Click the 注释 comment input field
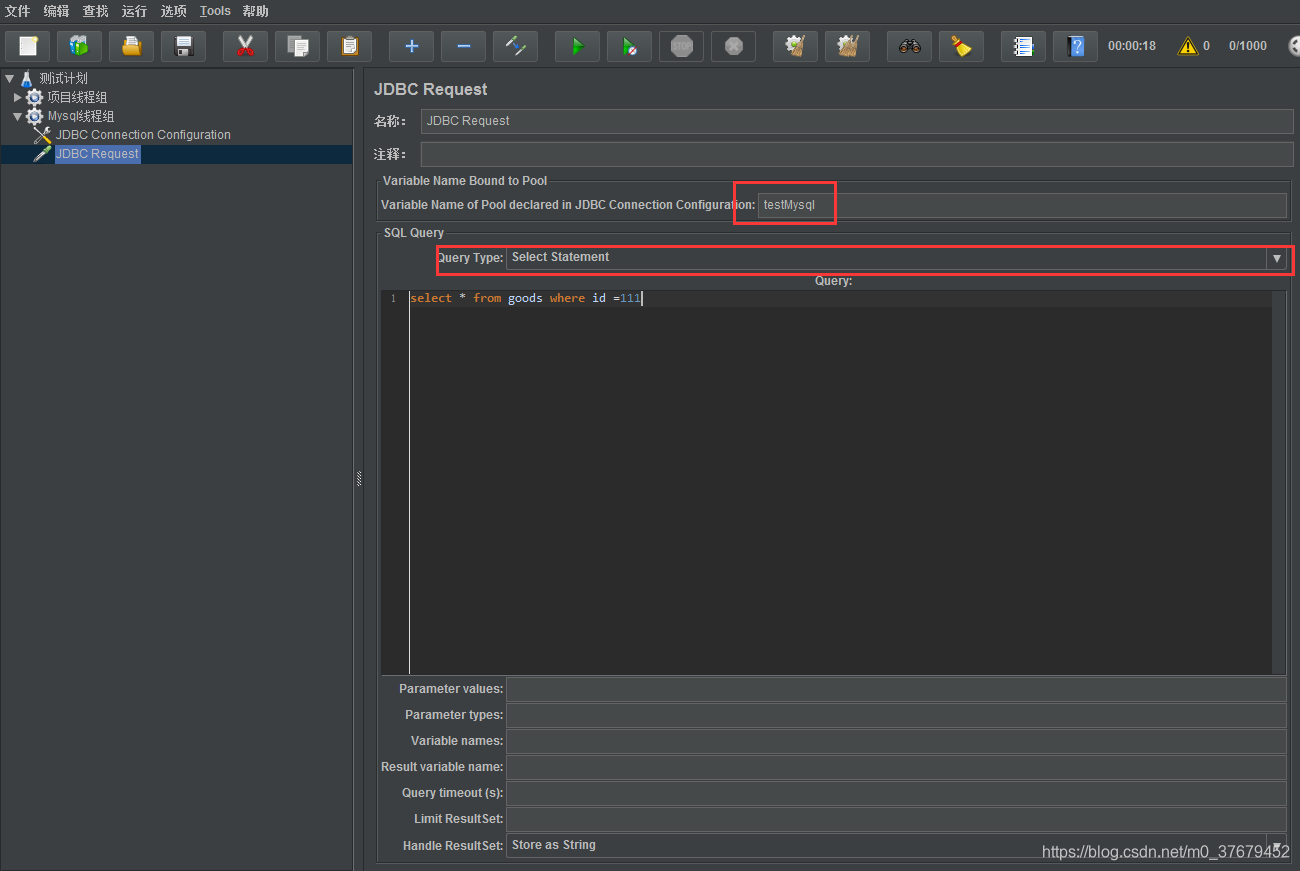 click(857, 154)
